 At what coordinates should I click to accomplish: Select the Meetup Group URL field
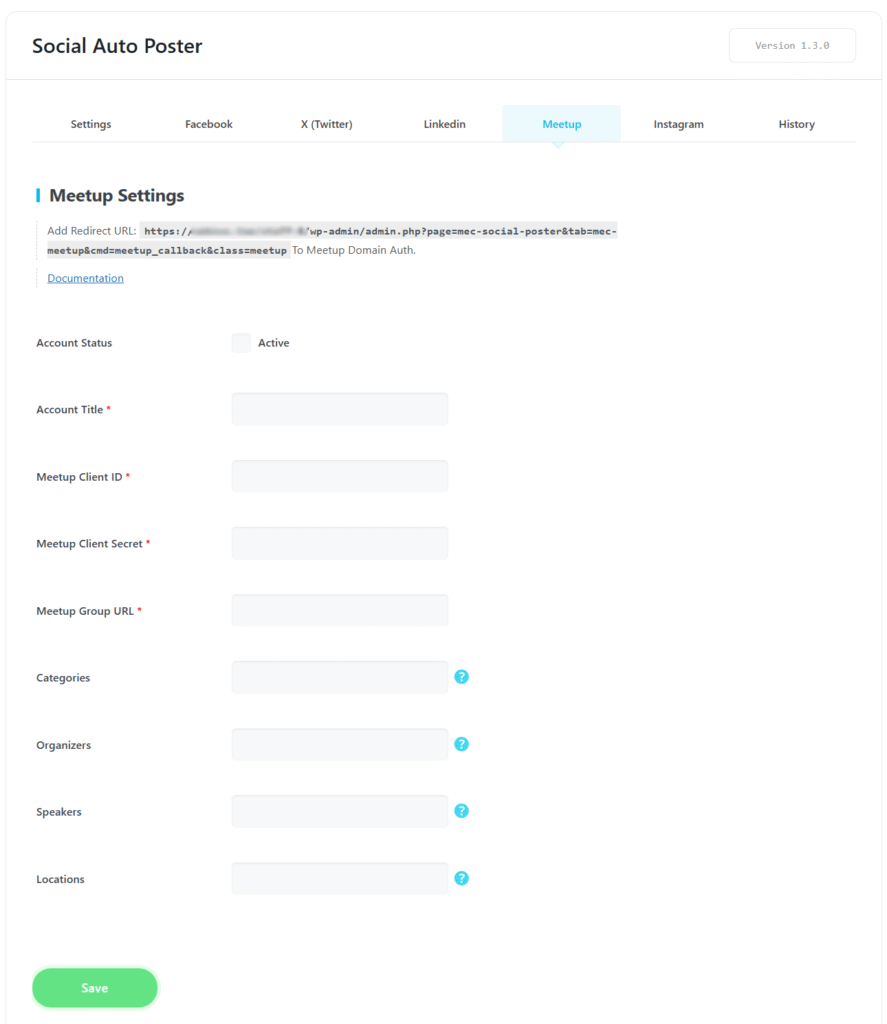(339, 609)
